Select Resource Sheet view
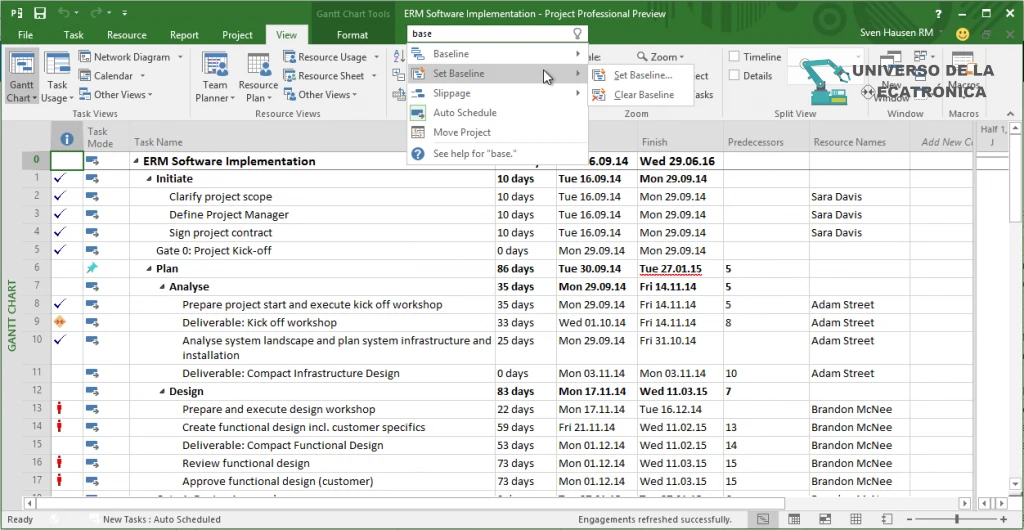The width and height of the screenshot is (1024, 530). tap(330, 76)
